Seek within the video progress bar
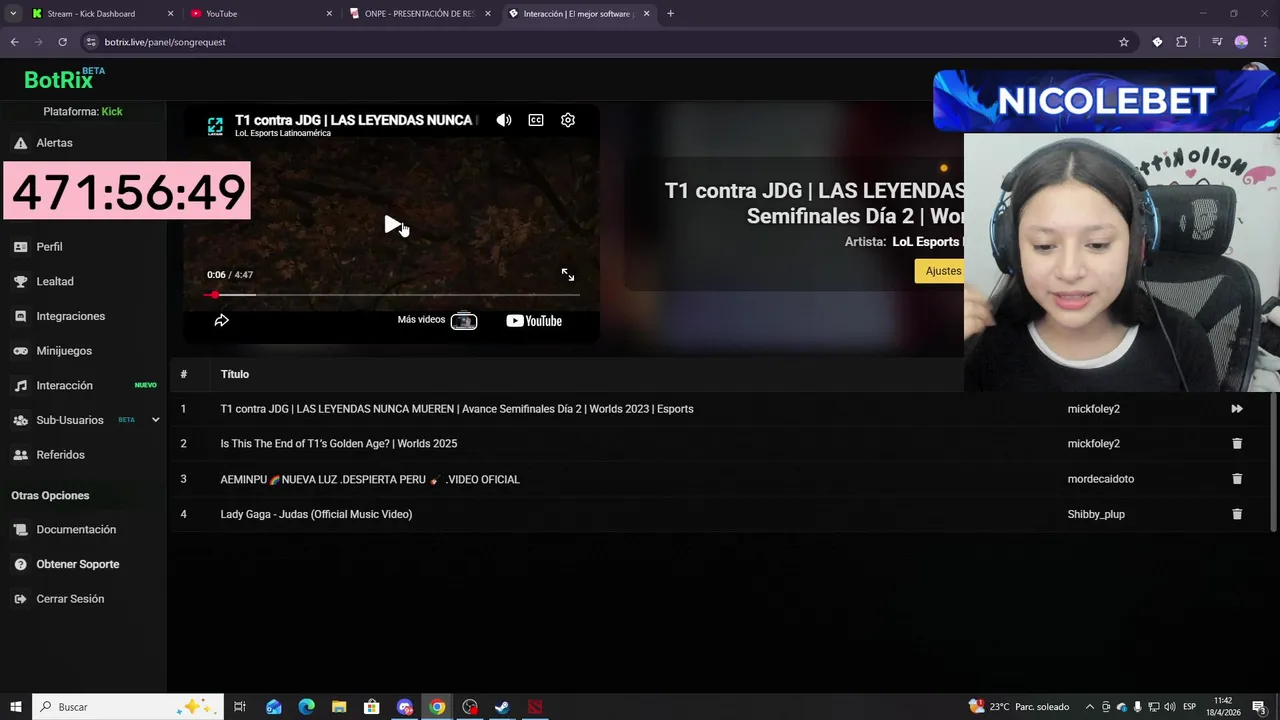The image size is (1280, 720). [x=392, y=295]
